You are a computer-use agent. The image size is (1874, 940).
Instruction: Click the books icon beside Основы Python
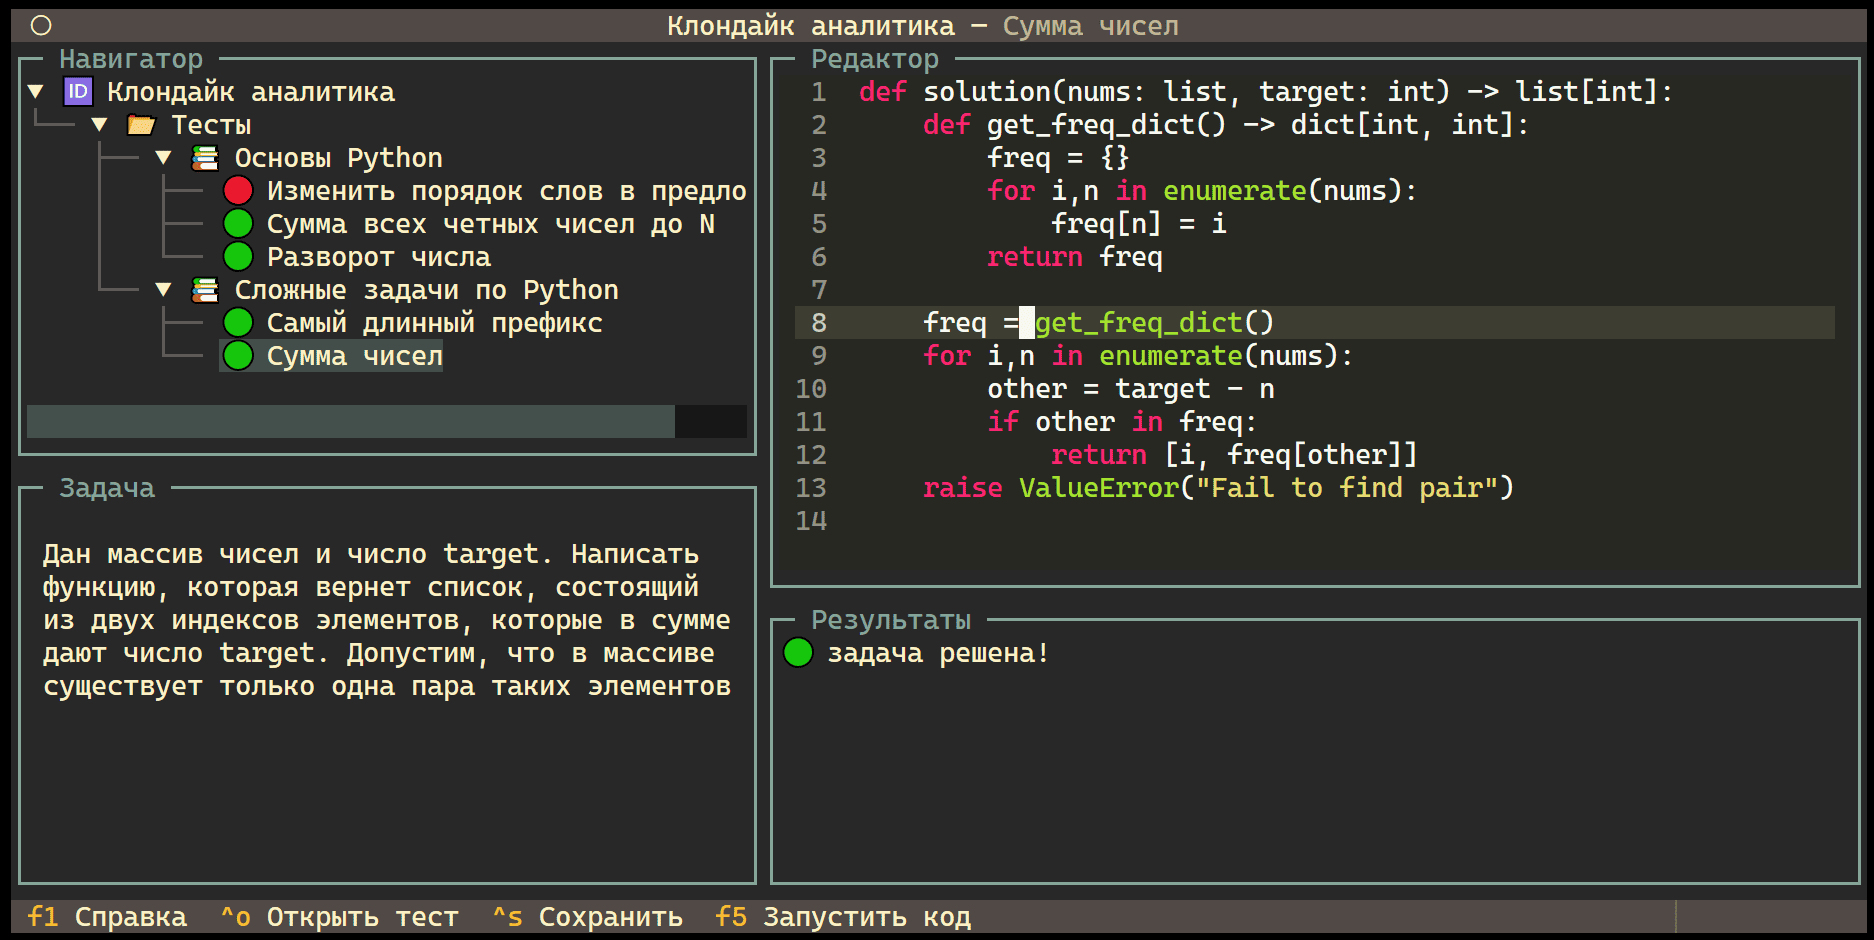point(205,158)
